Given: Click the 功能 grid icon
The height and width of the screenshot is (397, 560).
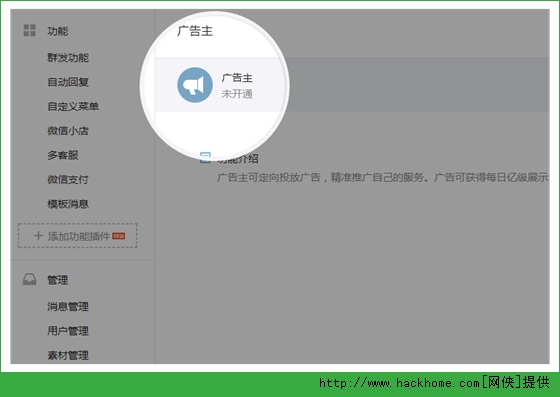Looking at the screenshot, I should [30, 30].
